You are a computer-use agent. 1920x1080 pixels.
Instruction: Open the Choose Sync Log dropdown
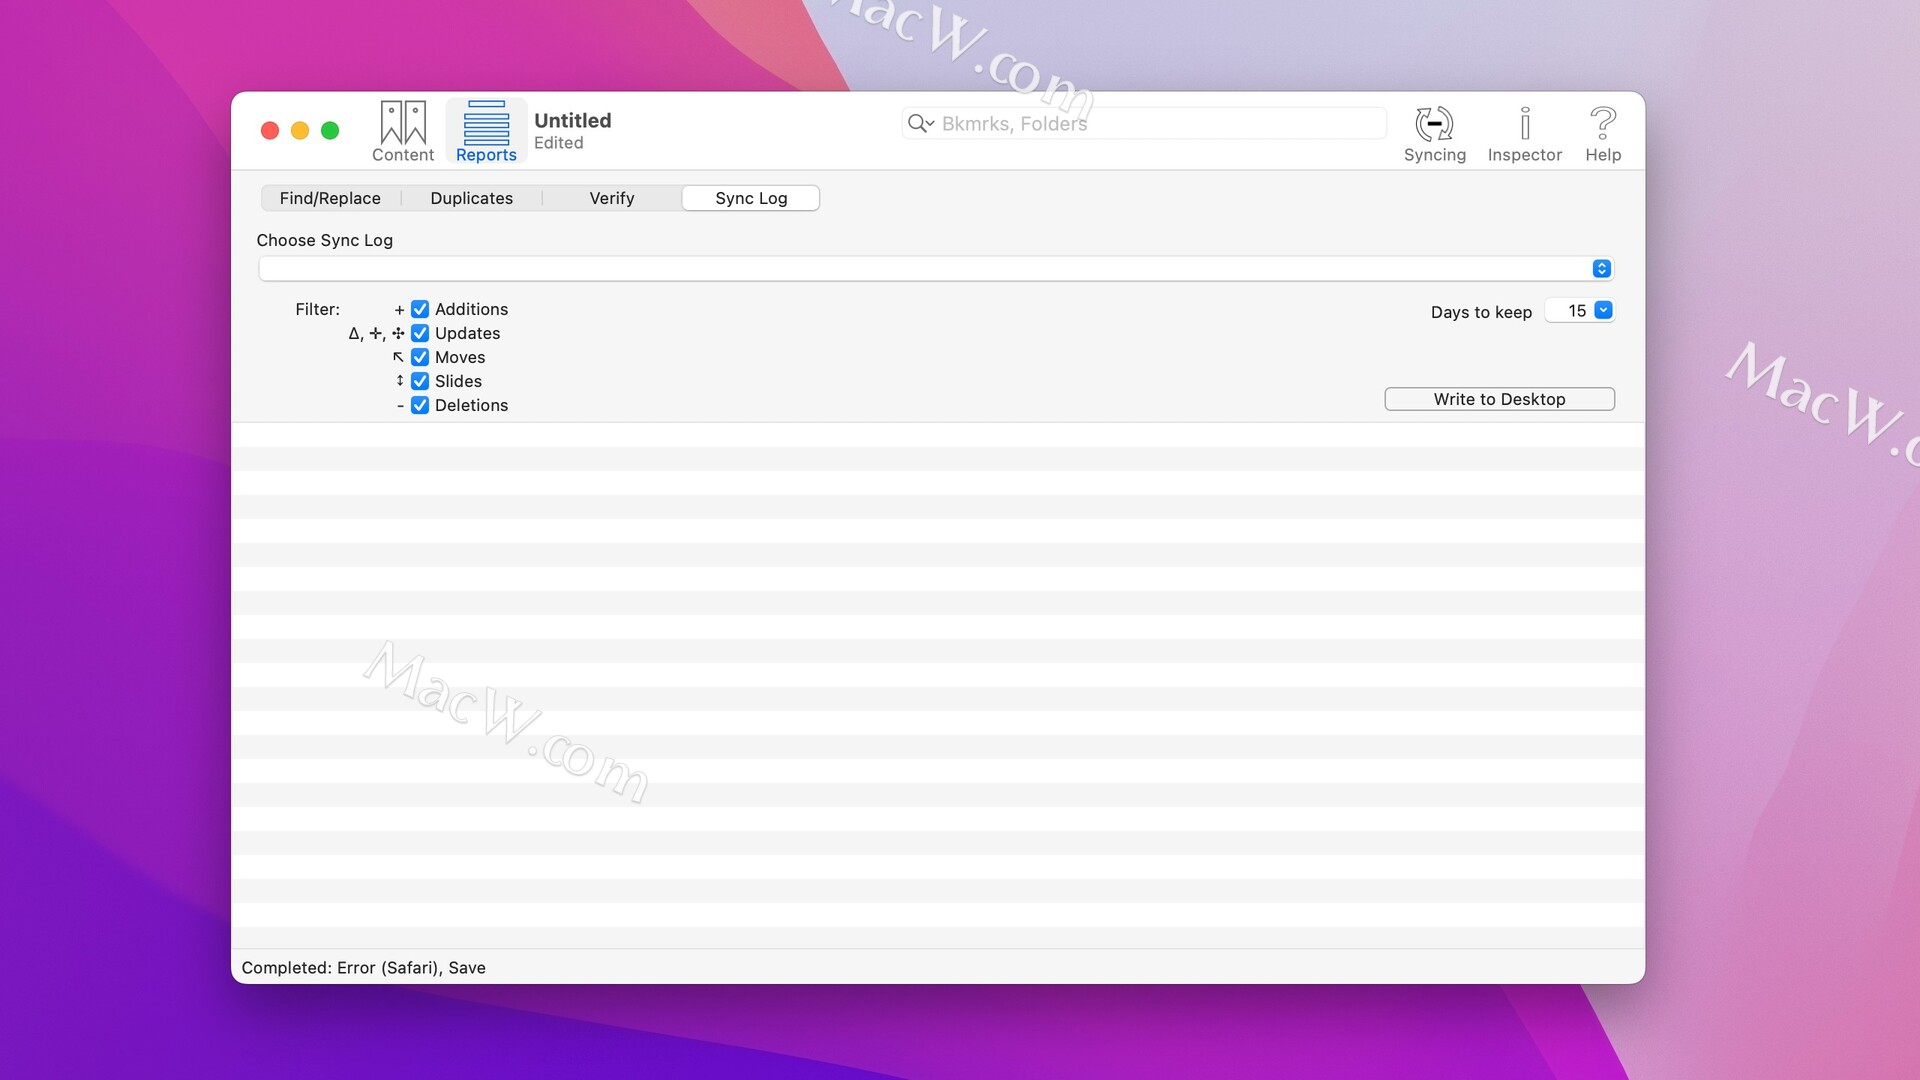(936, 268)
